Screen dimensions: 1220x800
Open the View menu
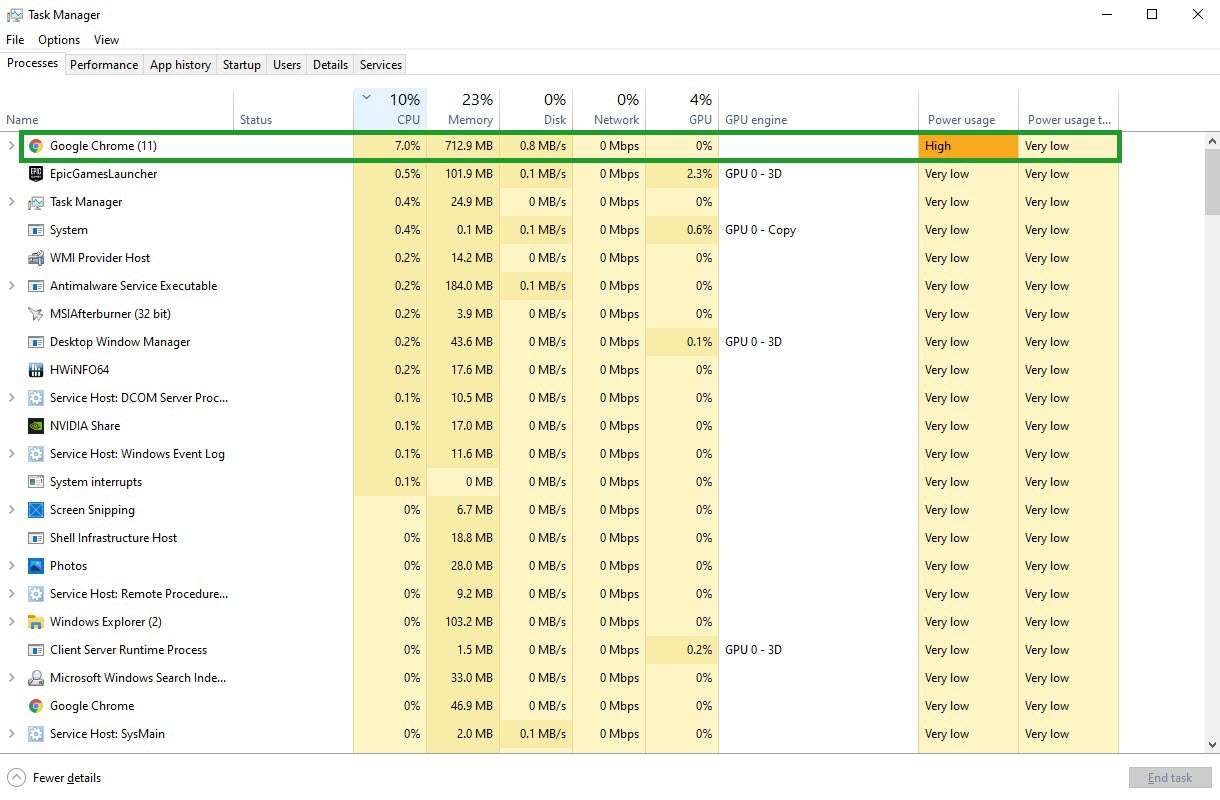click(x=106, y=40)
